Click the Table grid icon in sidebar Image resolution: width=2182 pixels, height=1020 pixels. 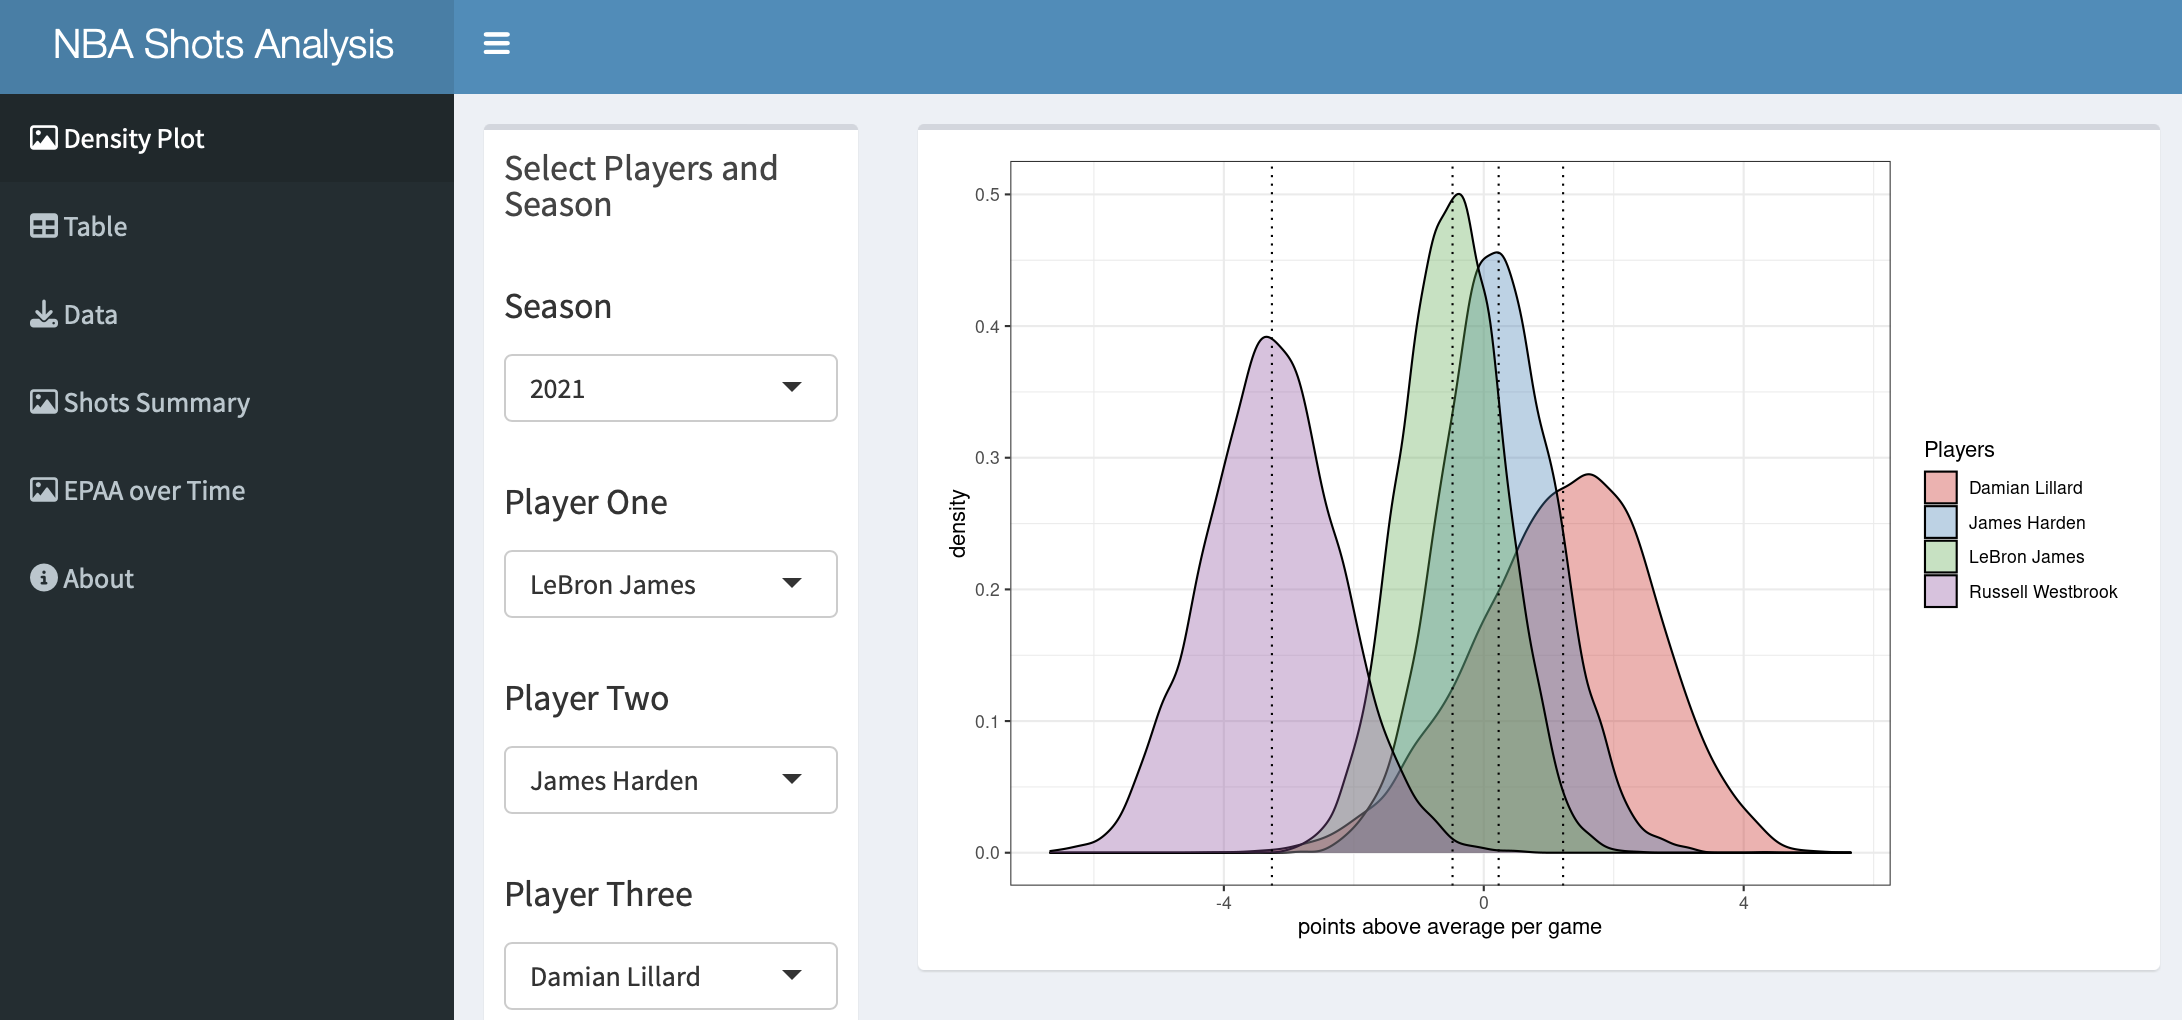point(43,226)
